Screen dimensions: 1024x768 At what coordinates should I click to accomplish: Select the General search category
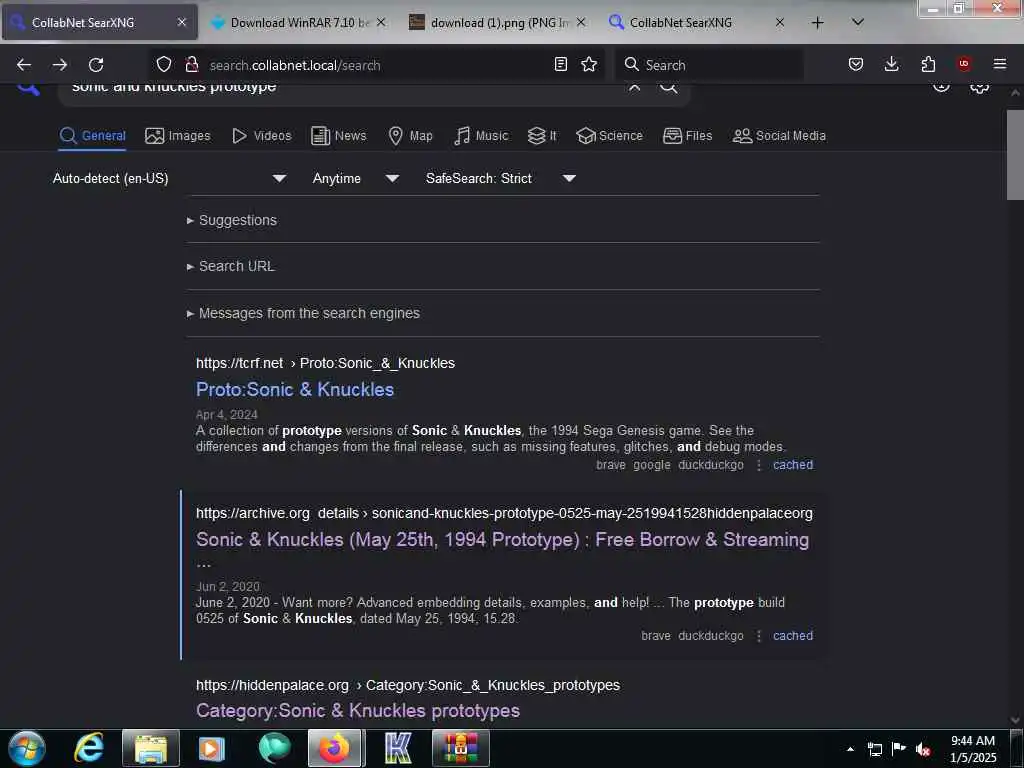[x=92, y=136]
